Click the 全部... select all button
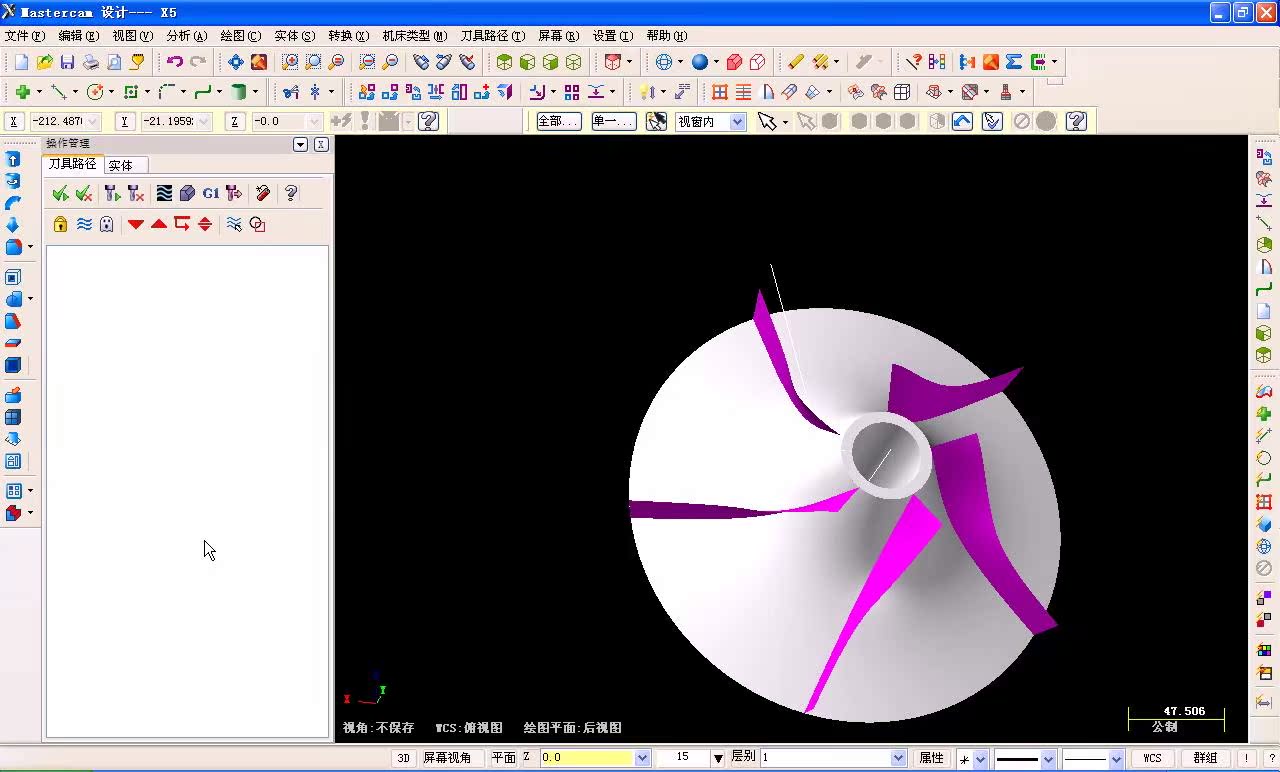The width and height of the screenshot is (1280, 772). tap(558, 121)
